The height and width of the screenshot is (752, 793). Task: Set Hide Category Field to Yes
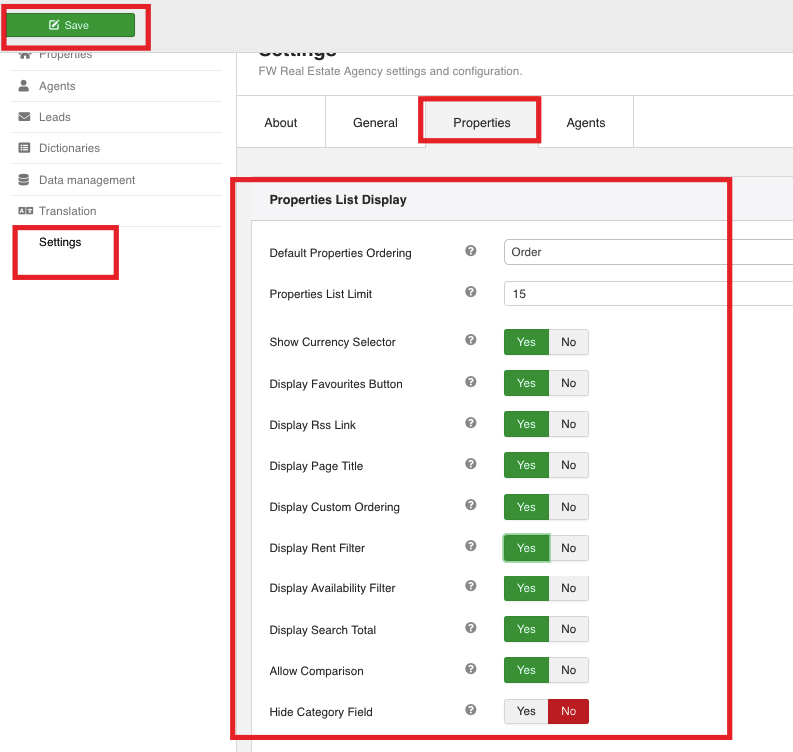[x=526, y=711]
